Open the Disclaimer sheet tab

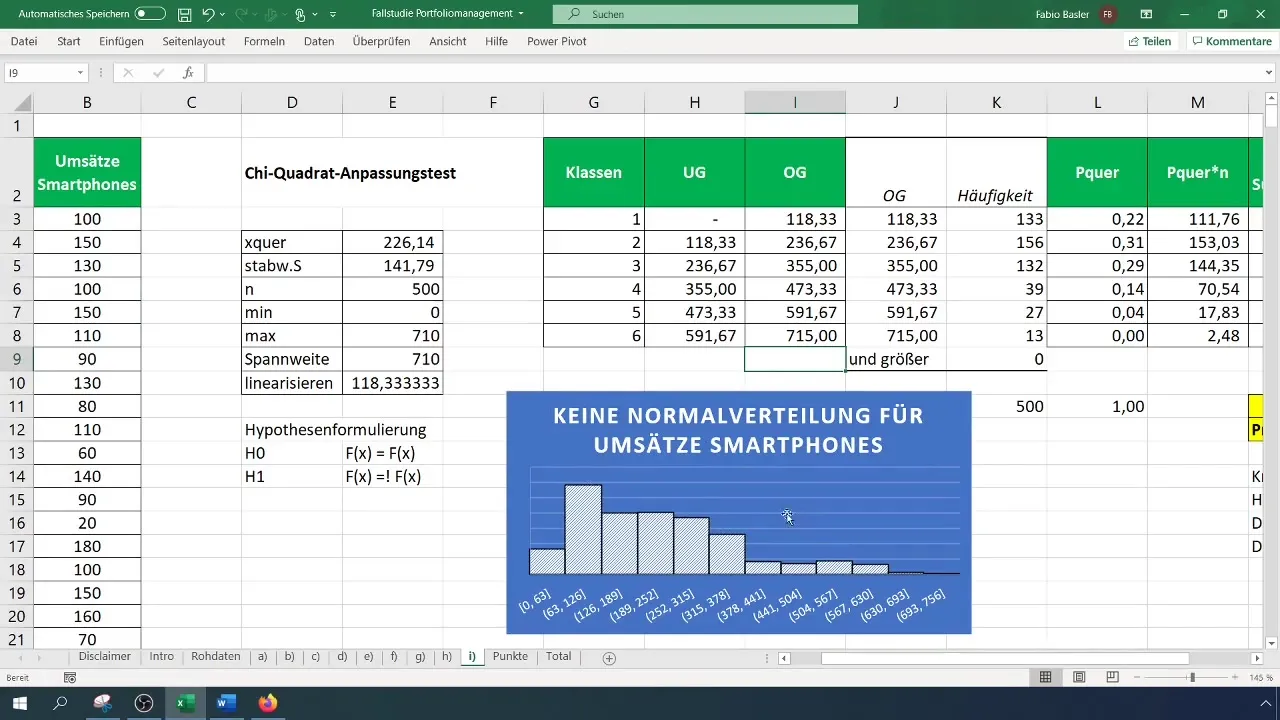tap(105, 657)
